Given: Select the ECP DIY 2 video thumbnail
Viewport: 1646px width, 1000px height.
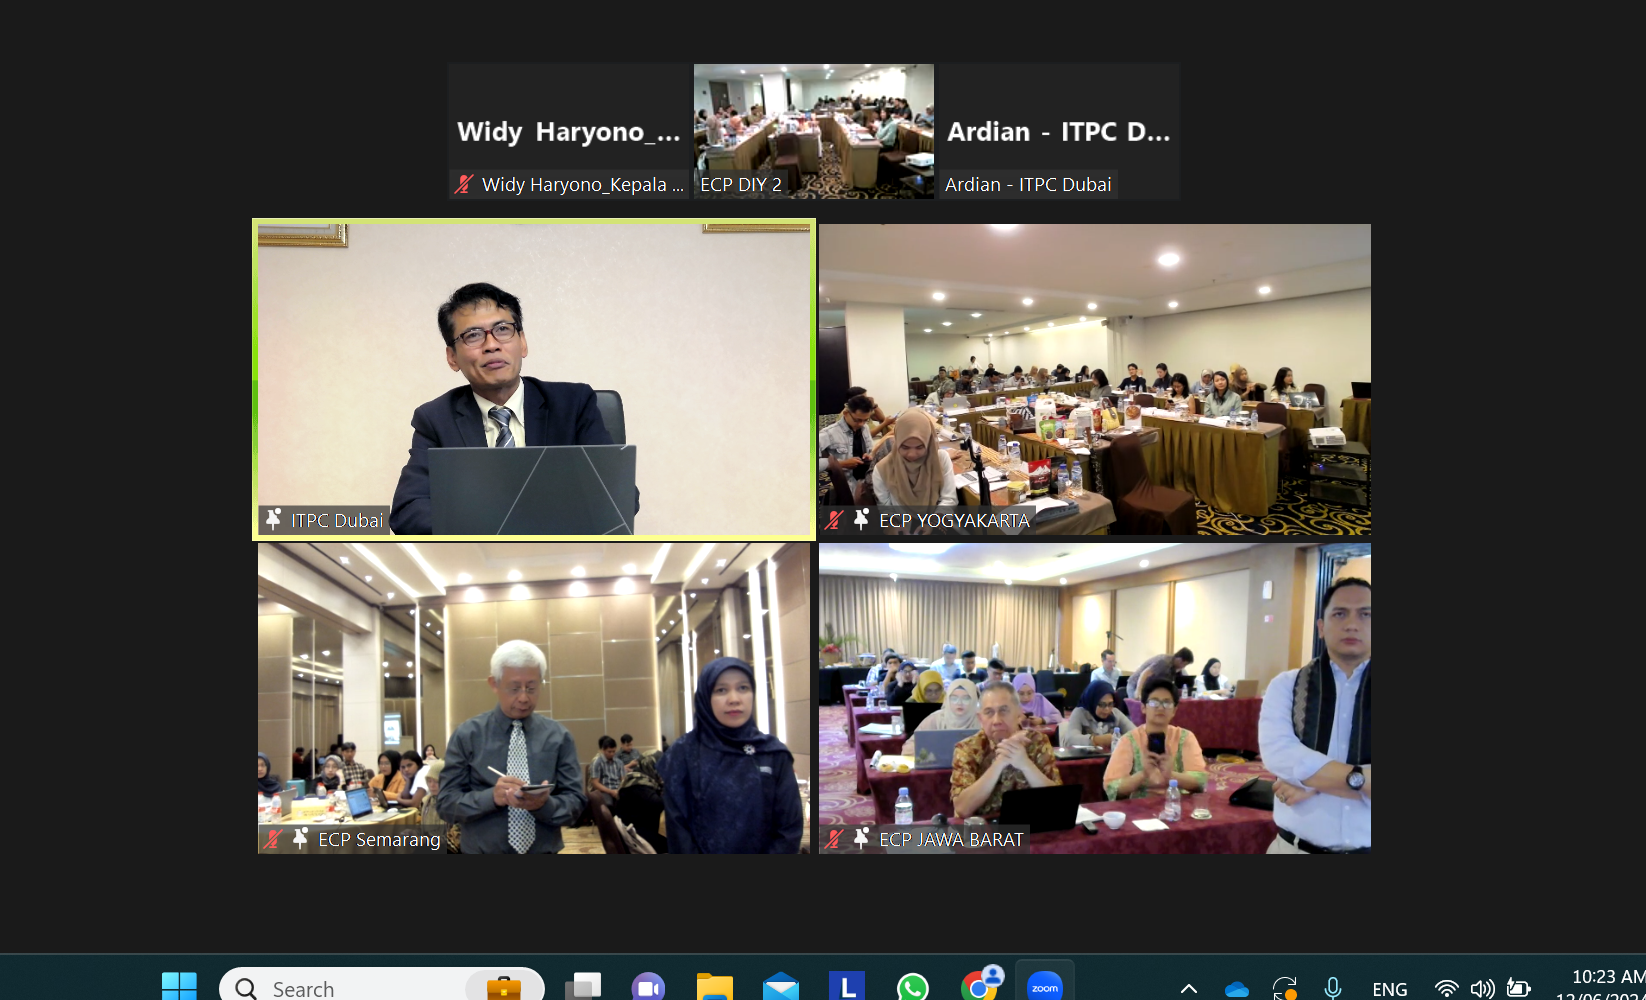Looking at the screenshot, I should (814, 131).
